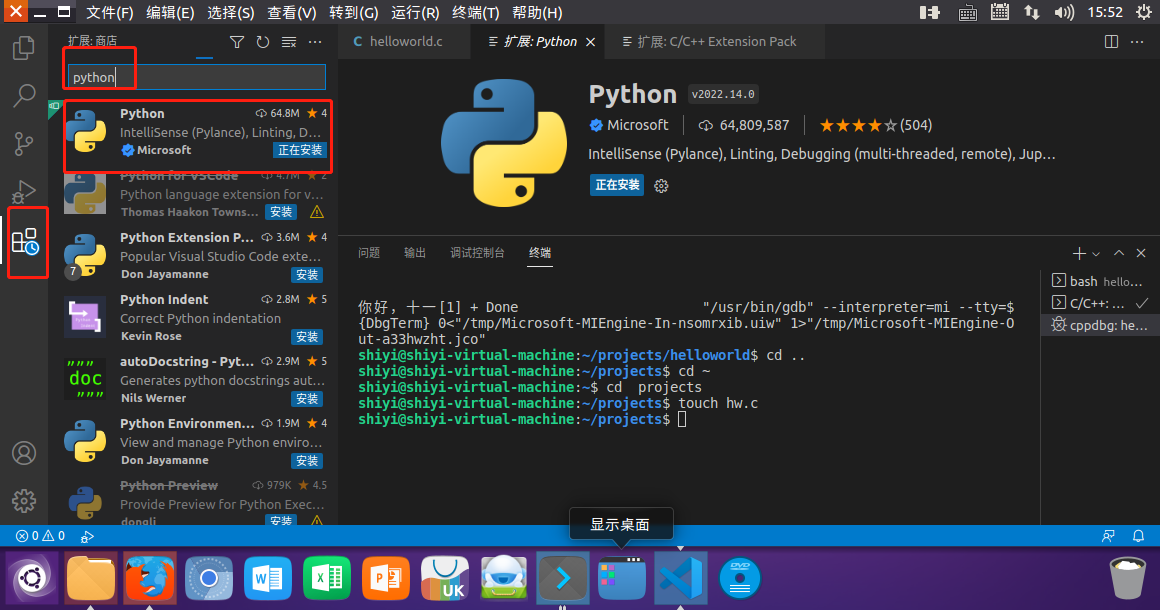Clear extension search results icon
The image size is (1160, 610).
(289, 42)
